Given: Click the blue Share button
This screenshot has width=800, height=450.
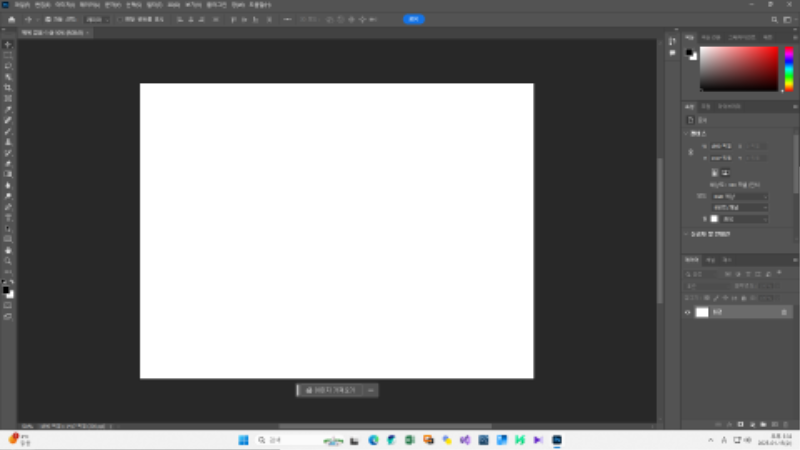Looking at the screenshot, I should tap(413, 19).
